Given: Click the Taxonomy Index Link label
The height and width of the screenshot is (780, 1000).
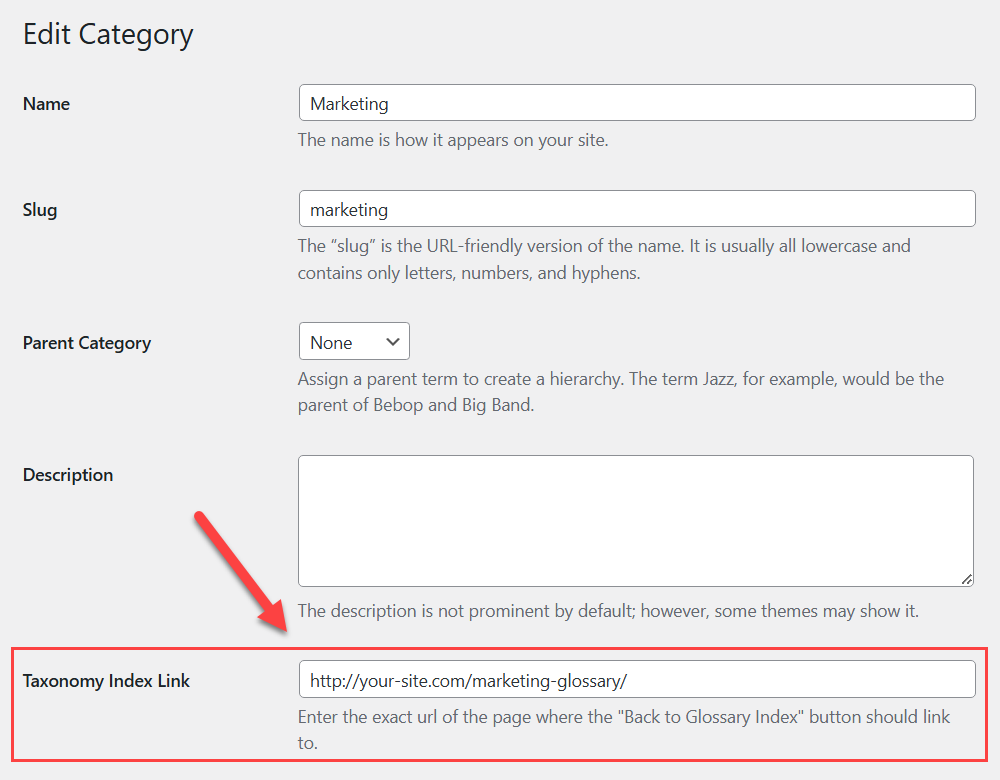Looking at the screenshot, I should 106,681.
